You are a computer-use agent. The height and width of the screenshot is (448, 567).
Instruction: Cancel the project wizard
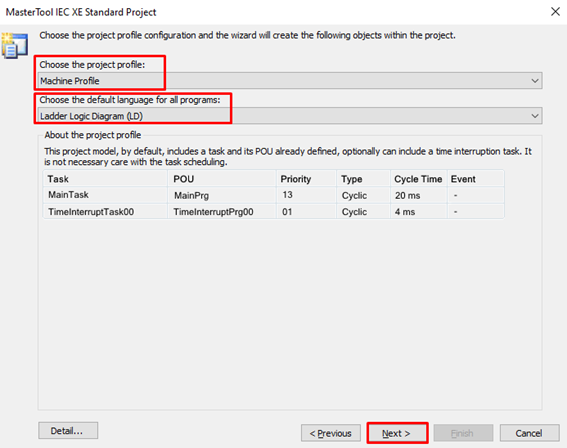pyautogui.click(x=529, y=433)
